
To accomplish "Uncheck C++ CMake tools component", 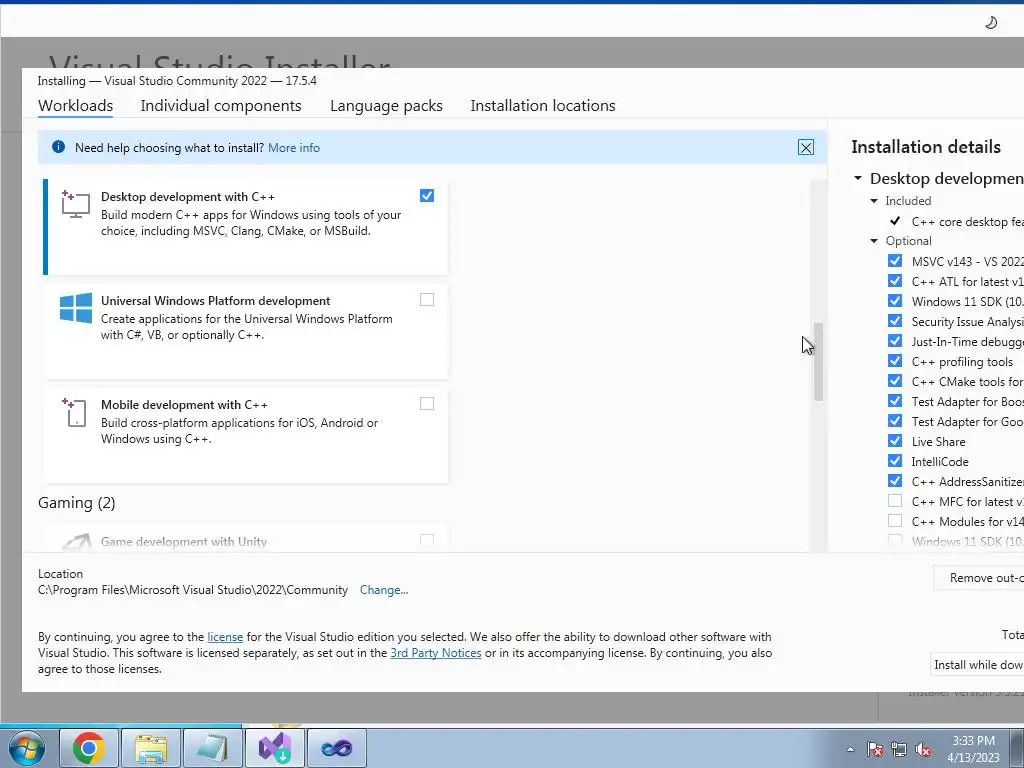I will click(895, 381).
